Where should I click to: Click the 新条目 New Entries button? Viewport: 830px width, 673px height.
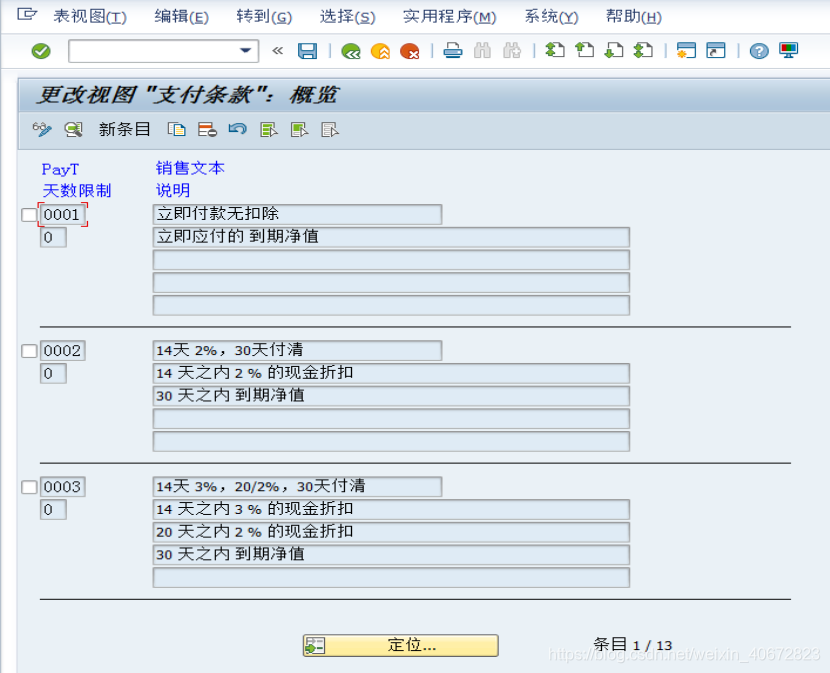tap(126, 129)
